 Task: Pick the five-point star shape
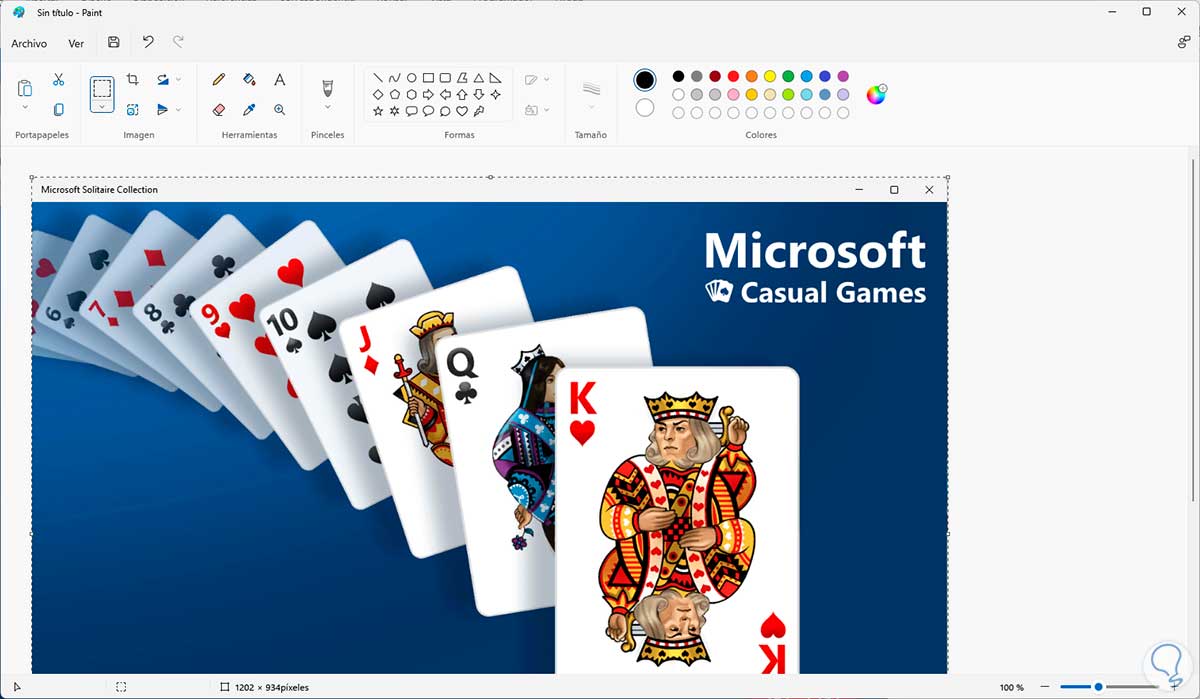pyautogui.click(x=378, y=111)
